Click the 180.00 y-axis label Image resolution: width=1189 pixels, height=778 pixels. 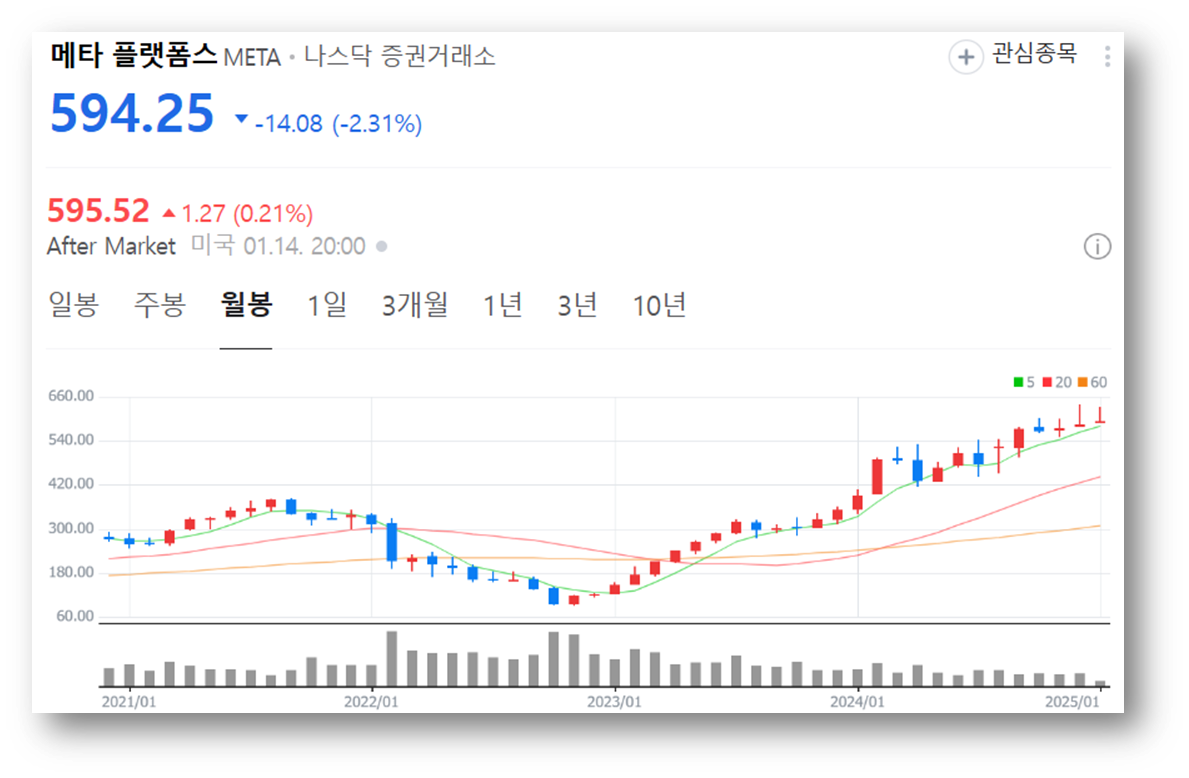click(x=71, y=573)
